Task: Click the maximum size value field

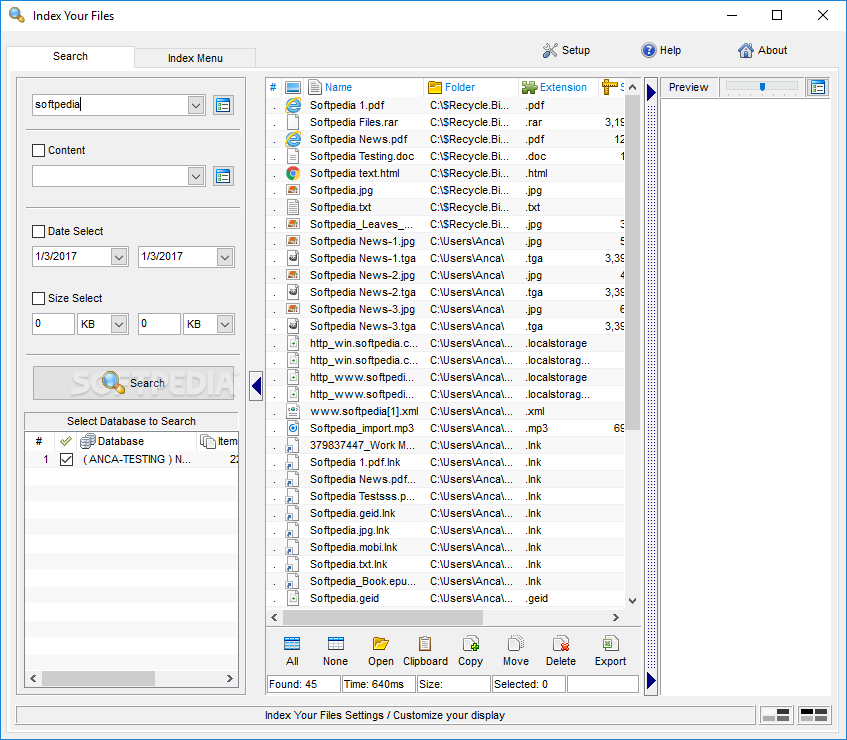Action: point(159,324)
